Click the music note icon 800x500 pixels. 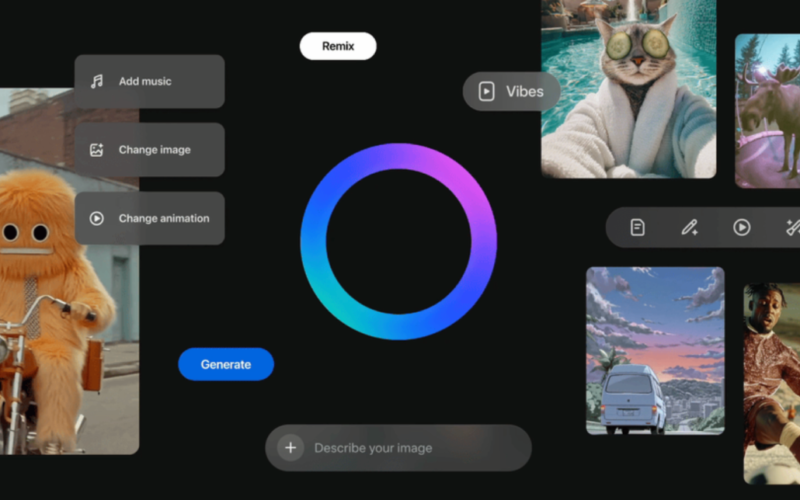coord(97,81)
